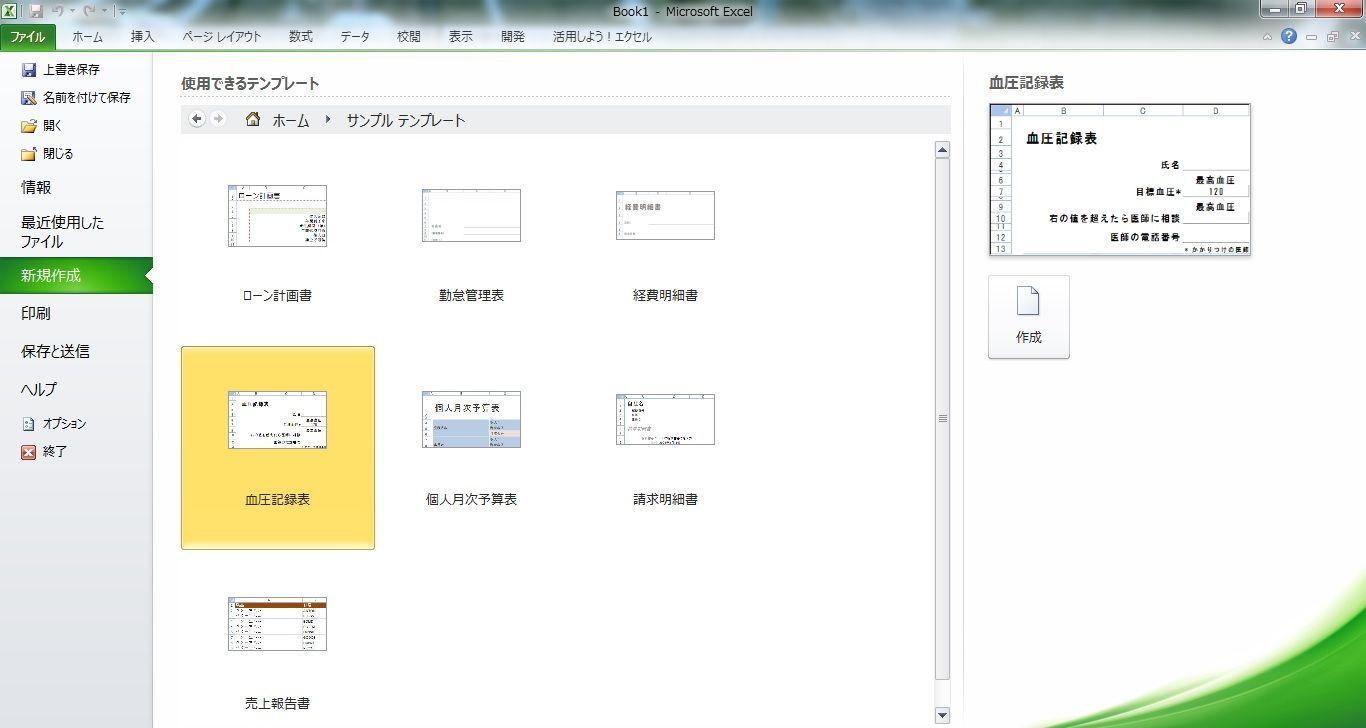Image resolution: width=1366 pixels, height=728 pixels.
Task: Click the Excel application icon in title bar
Action: (x=9, y=11)
